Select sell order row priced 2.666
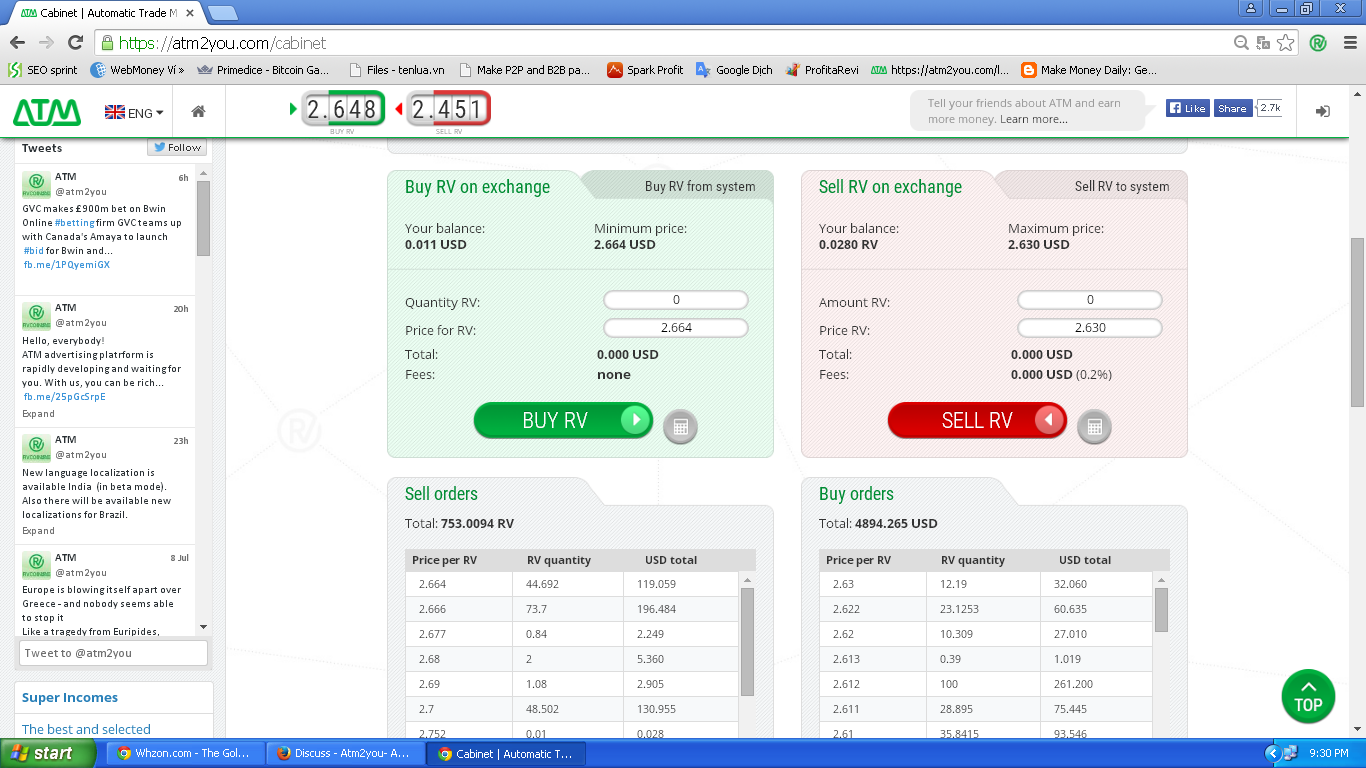 pyautogui.click(x=572, y=609)
